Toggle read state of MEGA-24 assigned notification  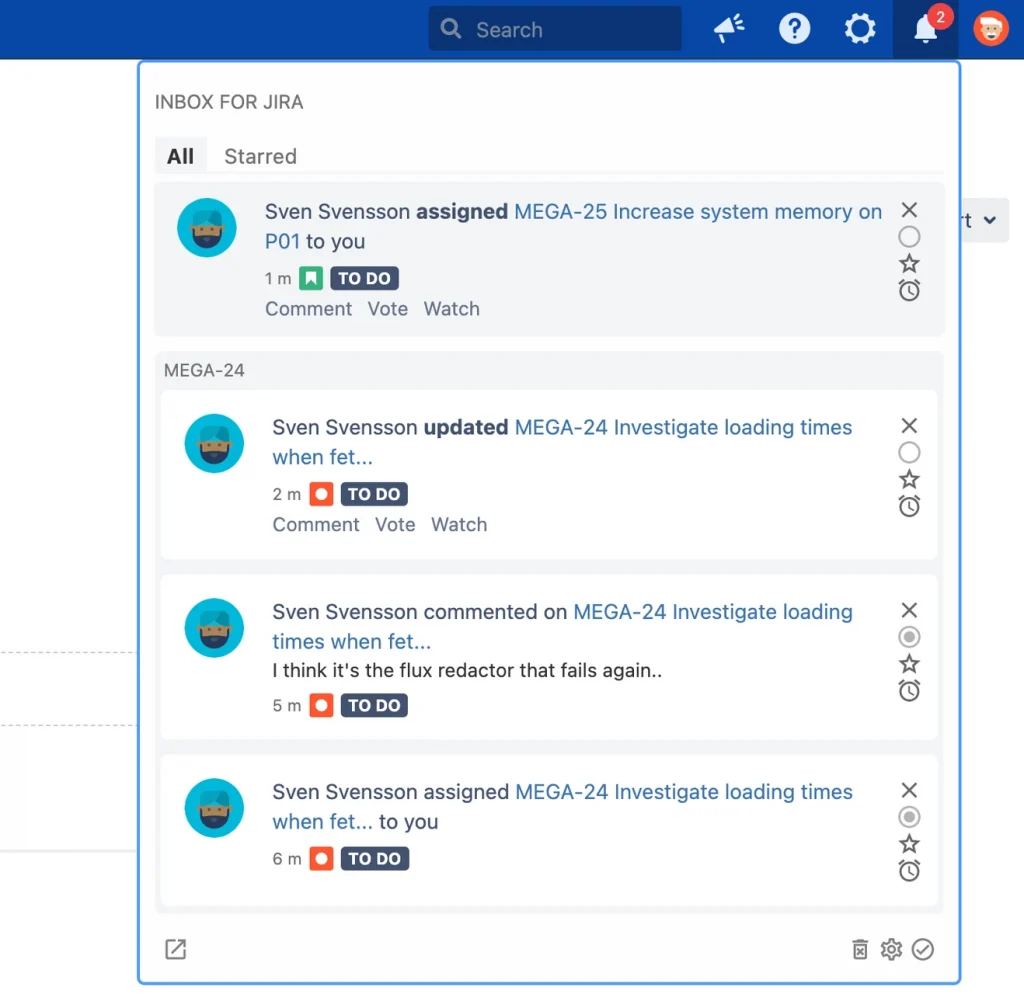click(x=908, y=817)
